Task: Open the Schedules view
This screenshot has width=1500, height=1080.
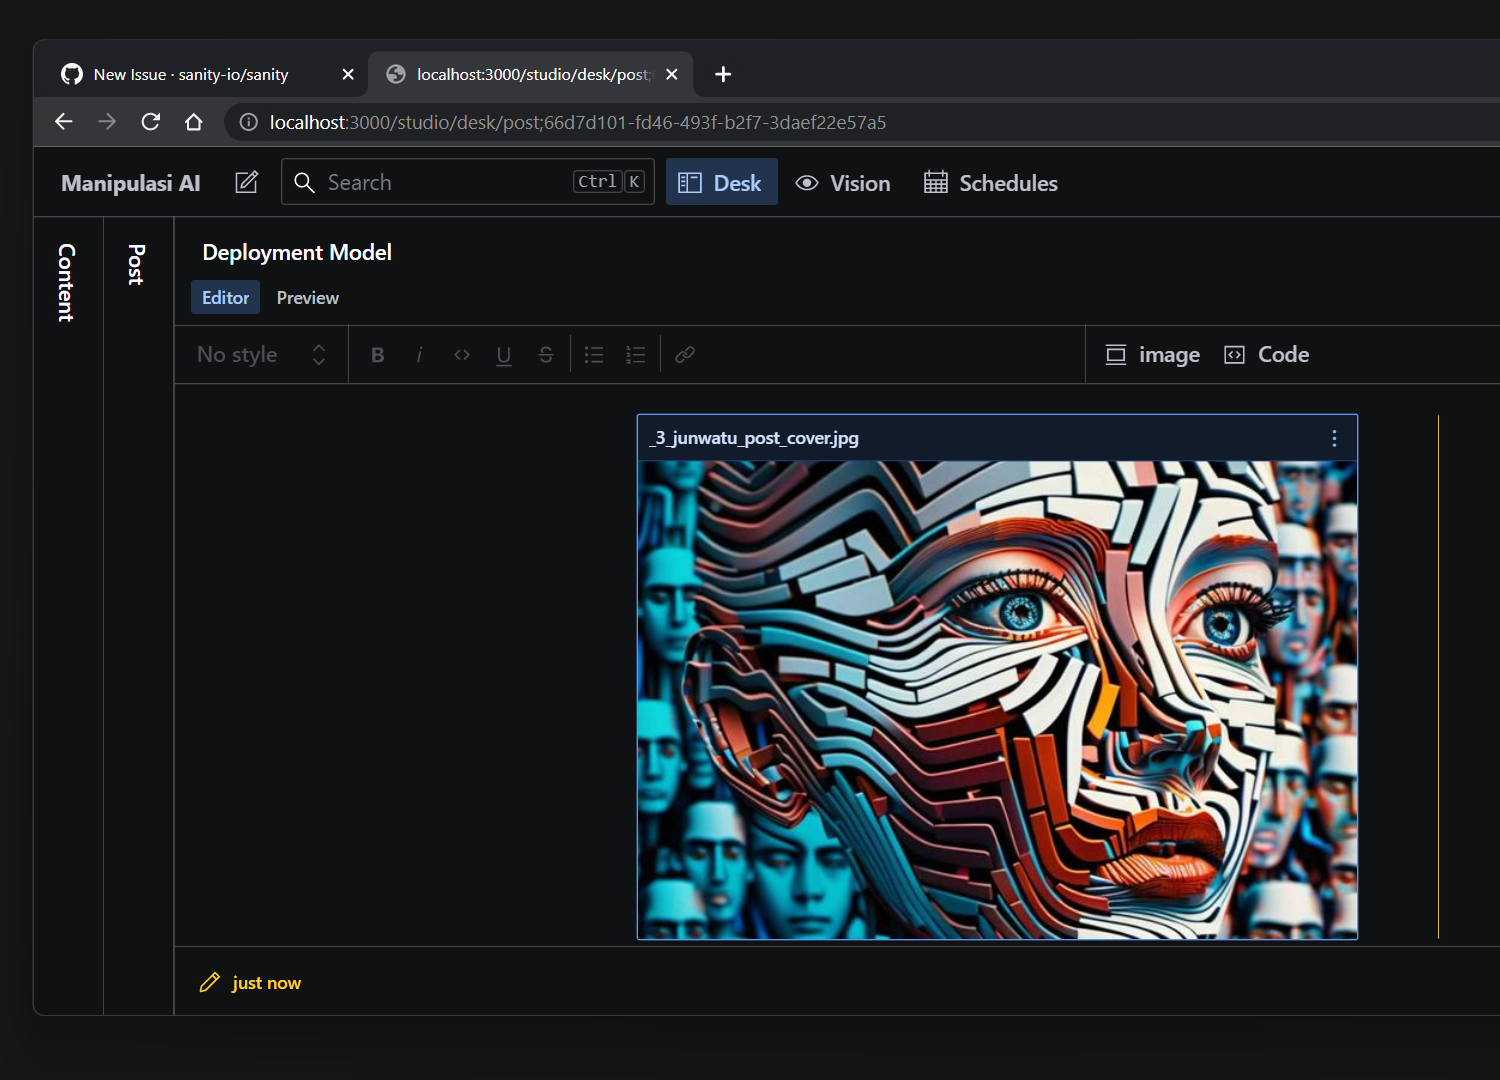Action: [989, 182]
